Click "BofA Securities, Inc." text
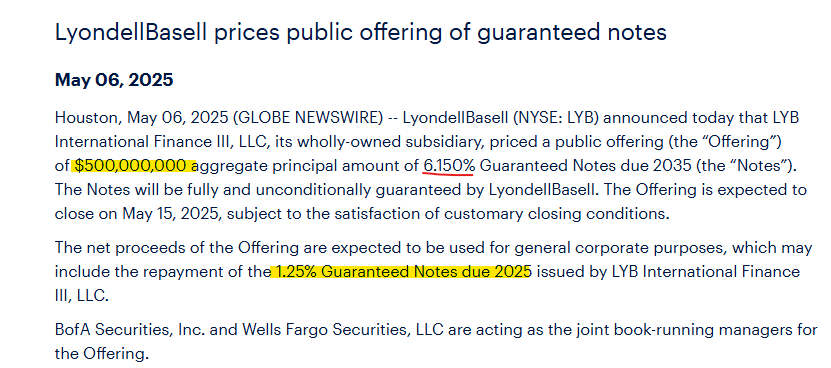831x368 pixels. pos(130,330)
